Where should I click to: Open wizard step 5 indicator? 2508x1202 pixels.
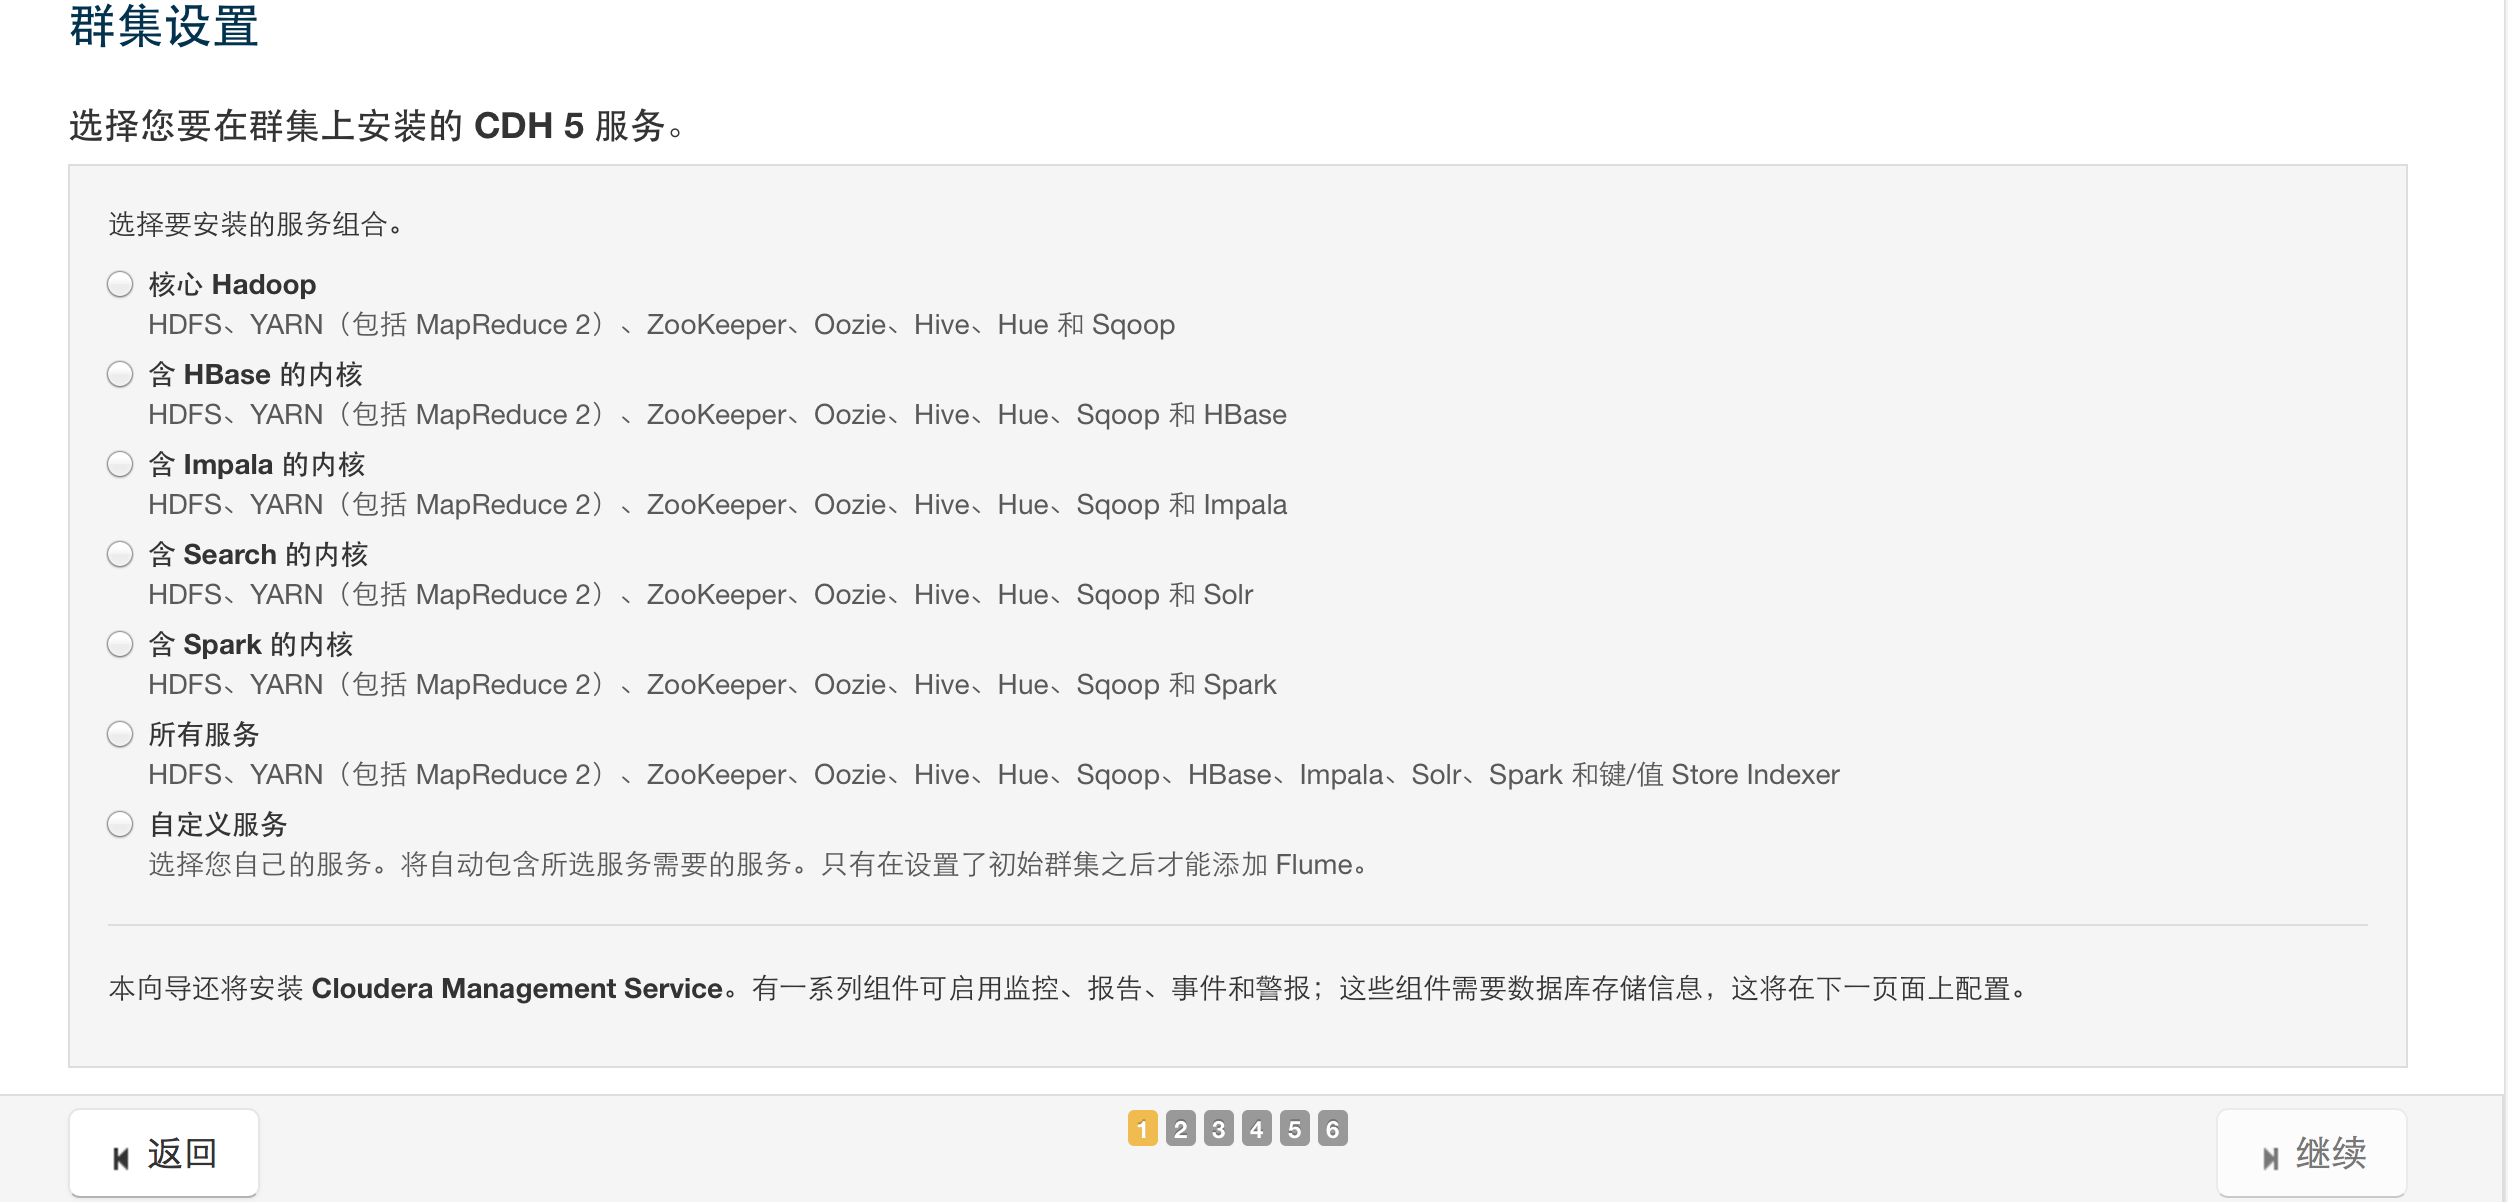[1294, 1129]
